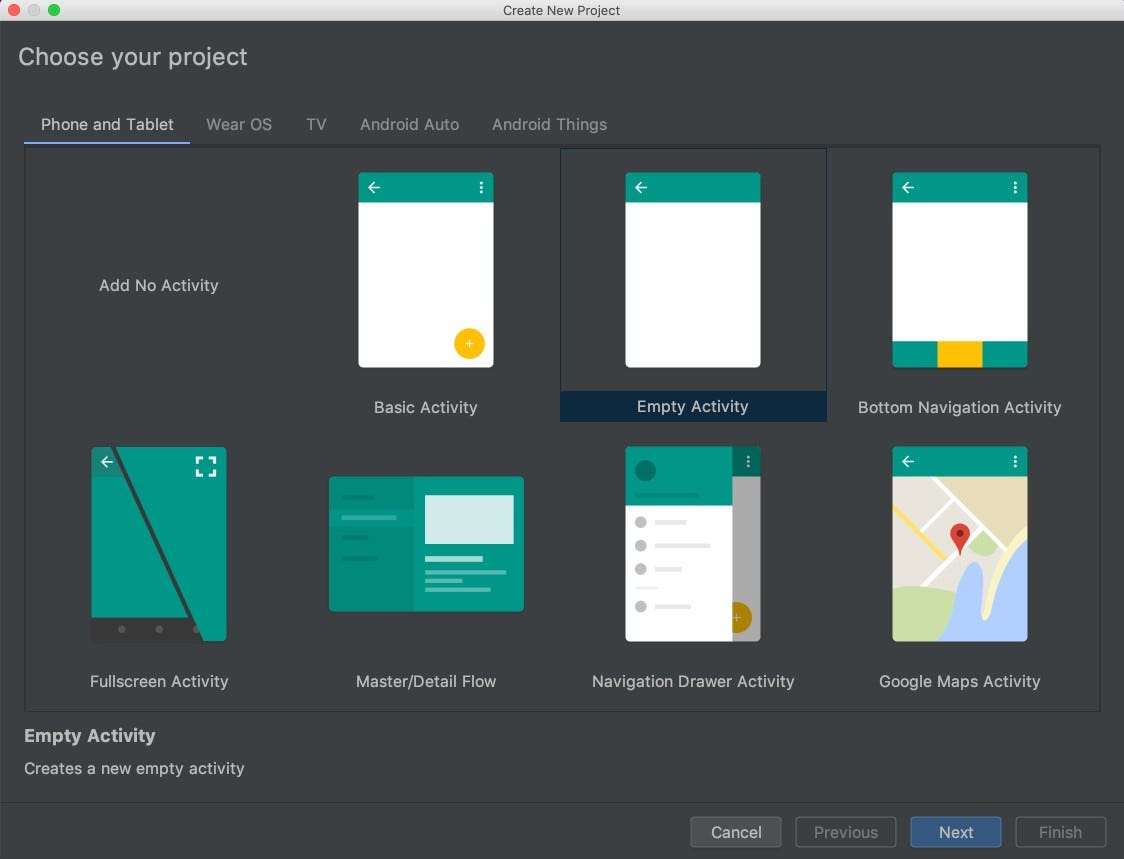Click the yellow bottom bar item in Bottom Navigation preview
Image resolution: width=1124 pixels, height=859 pixels.
tap(960, 354)
